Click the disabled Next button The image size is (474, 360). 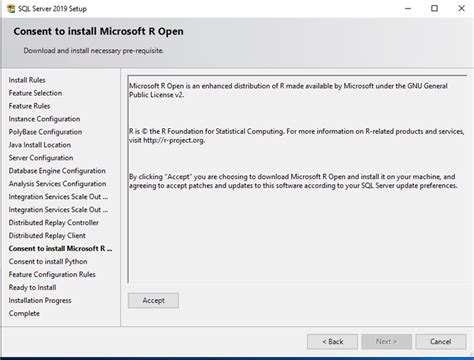(x=386, y=342)
